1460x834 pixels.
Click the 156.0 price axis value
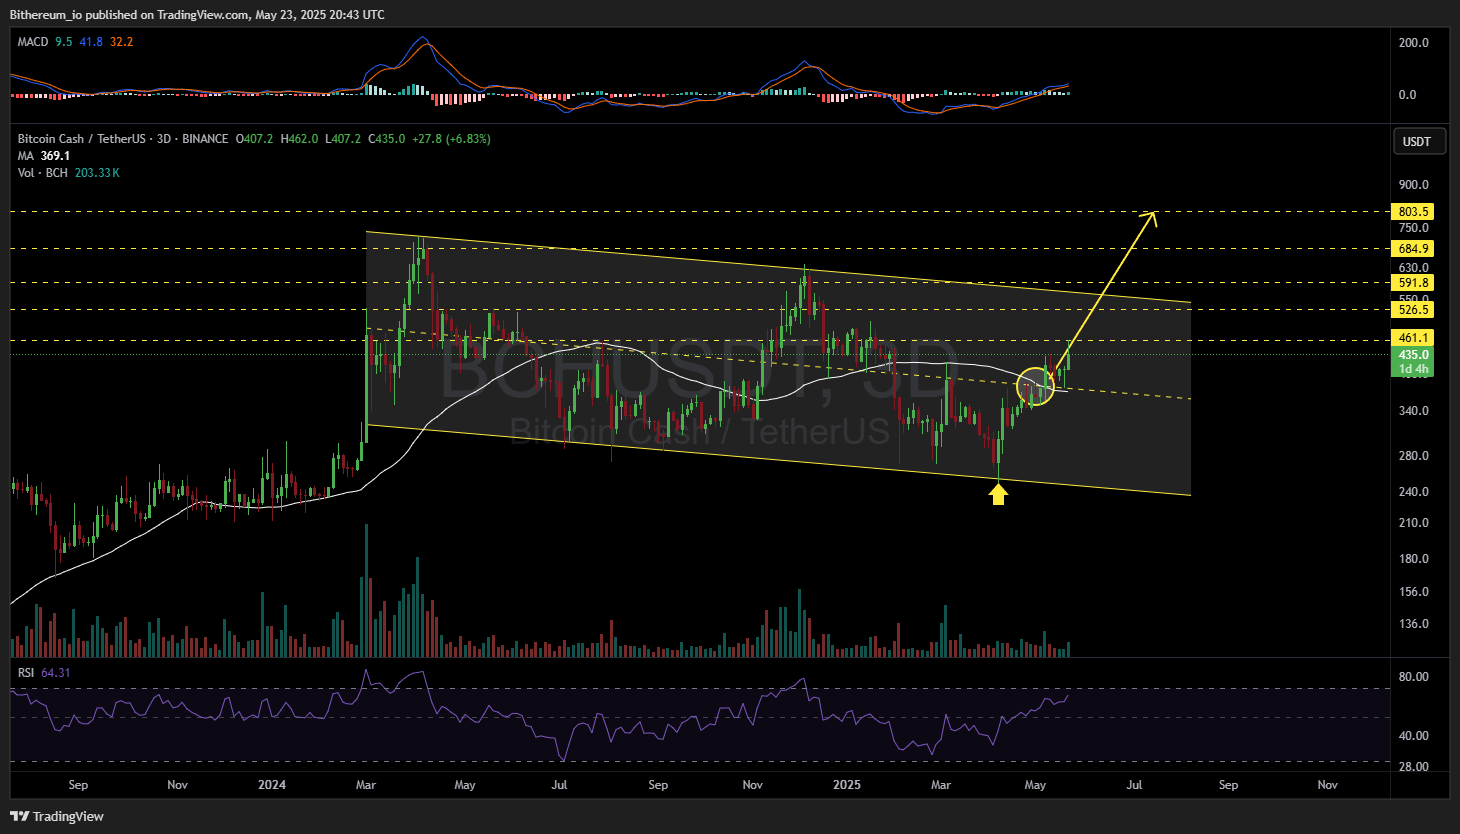(x=1413, y=592)
